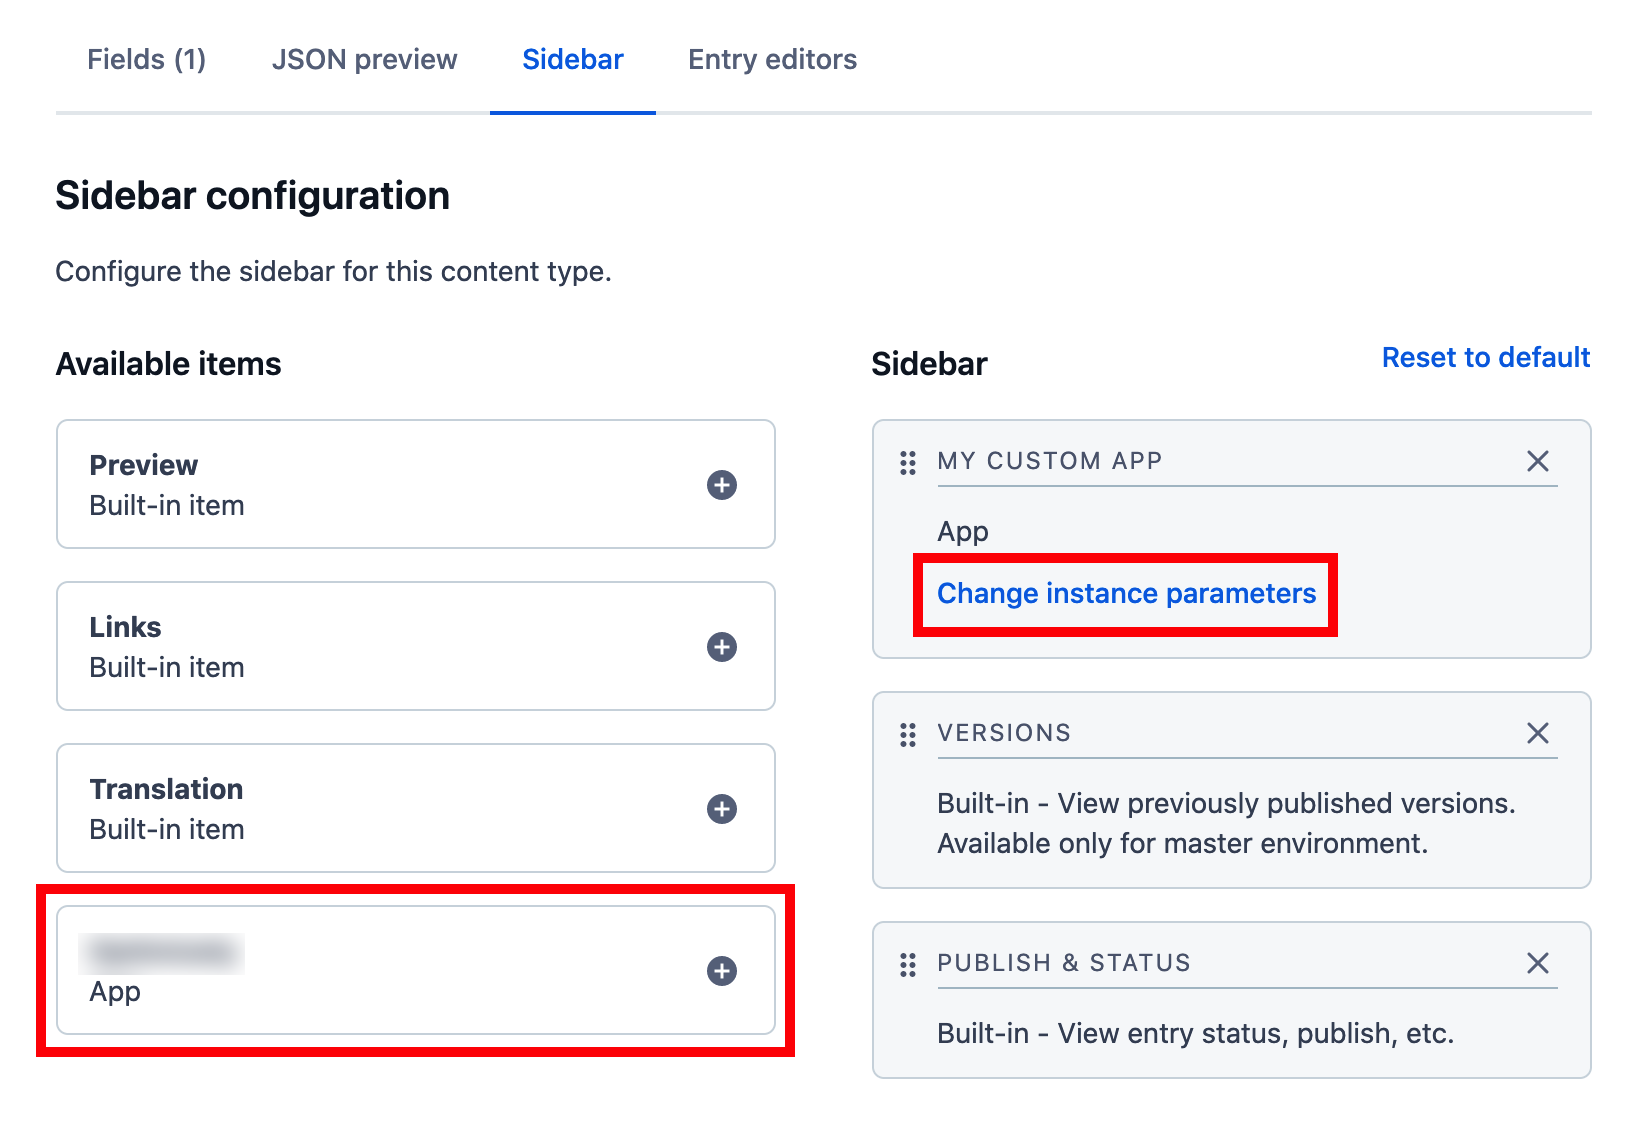The height and width of the screenshot is (1129, 1630).
Task: Grab the My Custom App drag handle
Action: click(908, 463)
